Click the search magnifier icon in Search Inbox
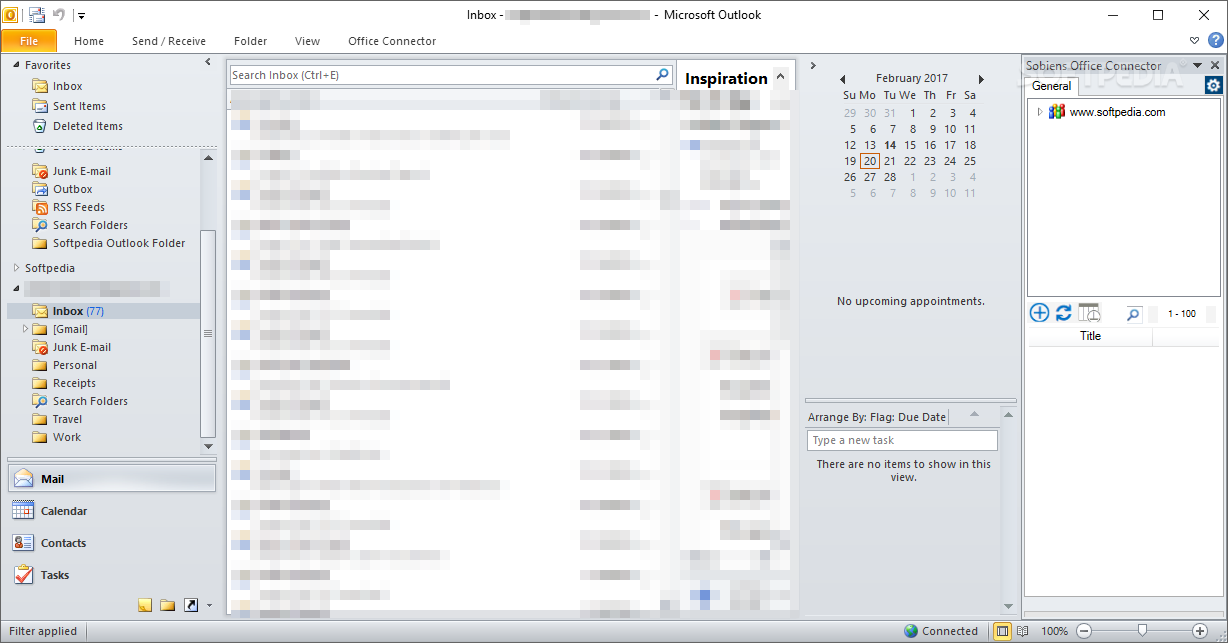This screenshot has height=643, width=1228. pos(662,74)
